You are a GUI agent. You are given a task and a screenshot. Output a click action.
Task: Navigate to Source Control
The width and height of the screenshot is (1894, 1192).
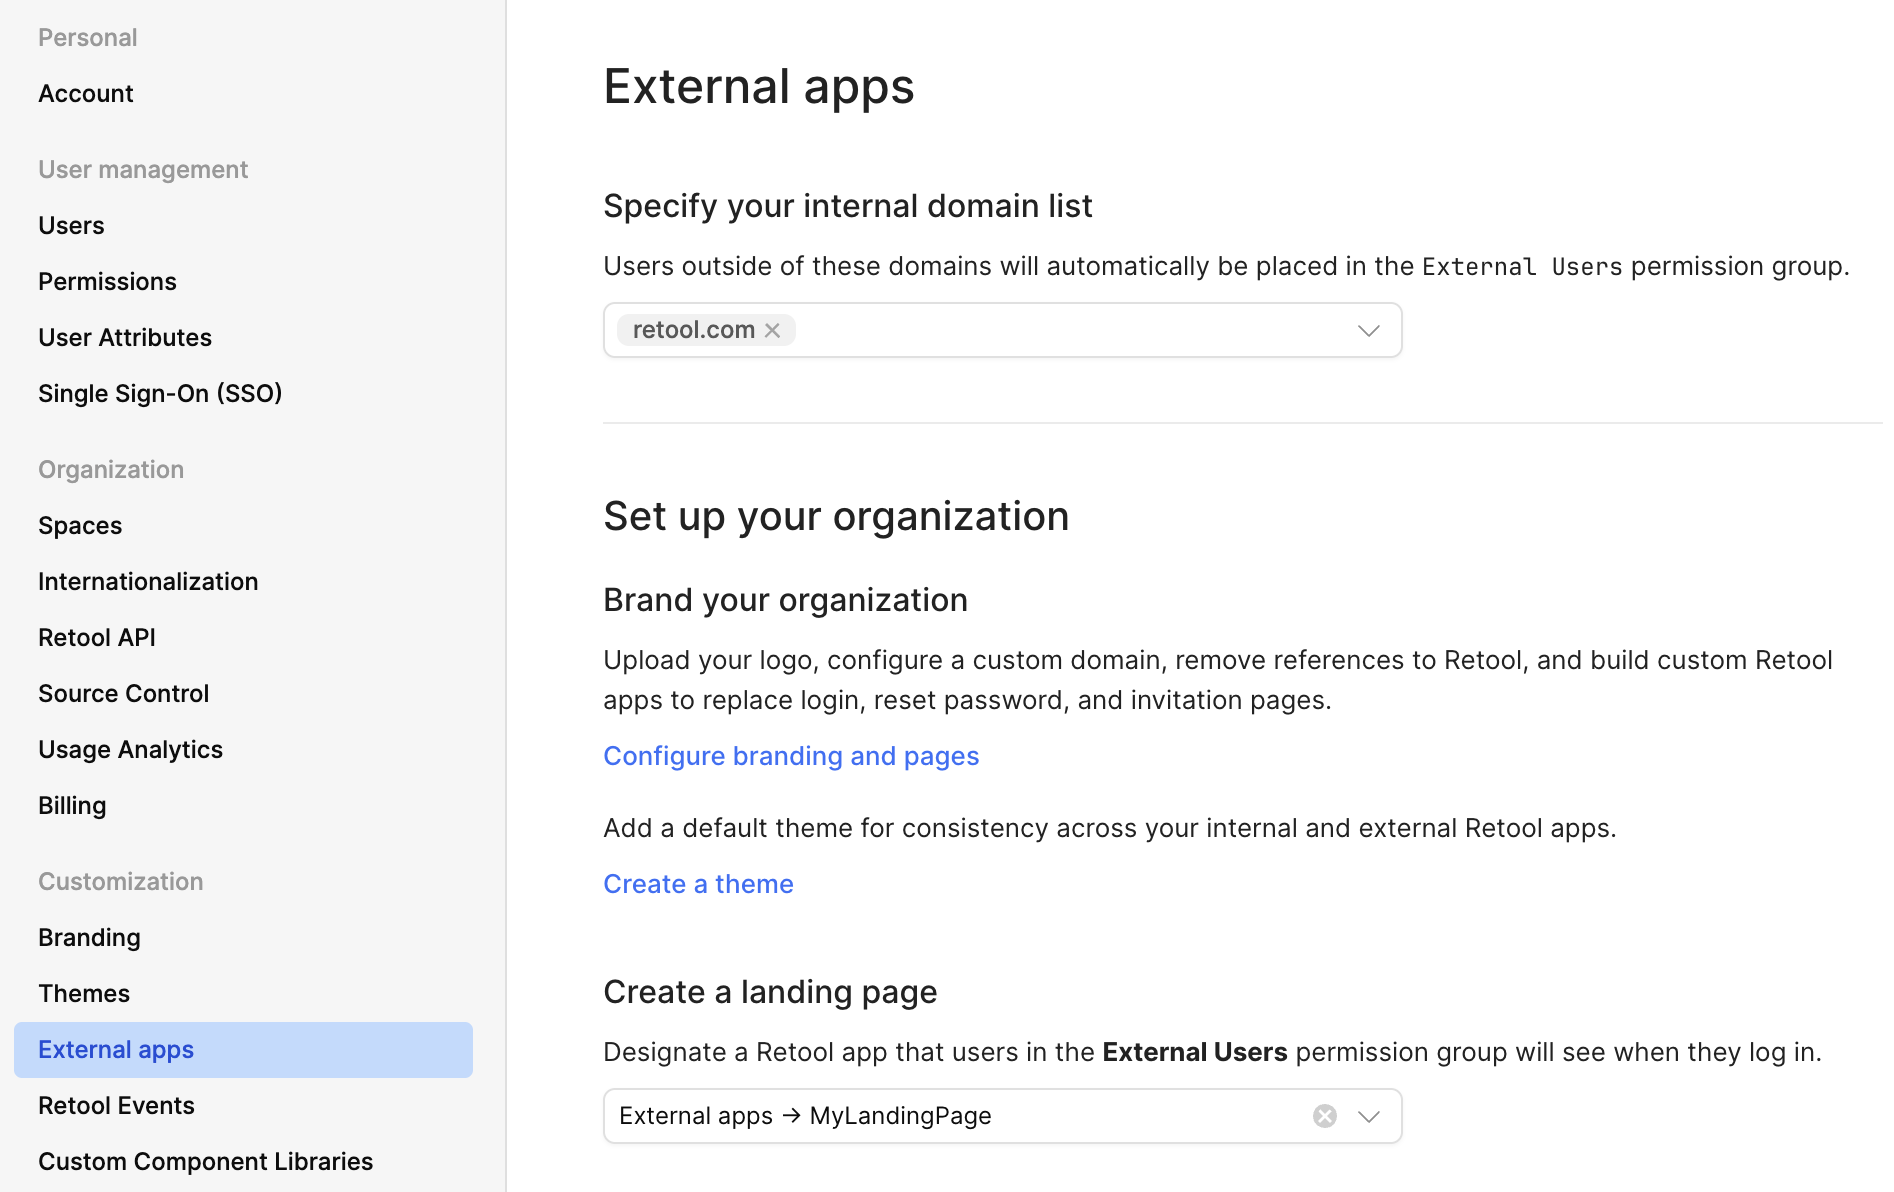123,694
